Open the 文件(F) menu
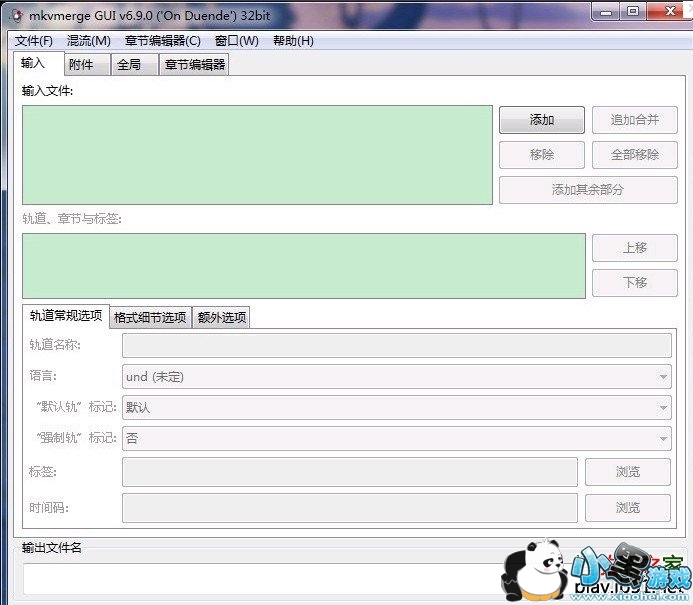The image size is (693, 605). [34, 41]
